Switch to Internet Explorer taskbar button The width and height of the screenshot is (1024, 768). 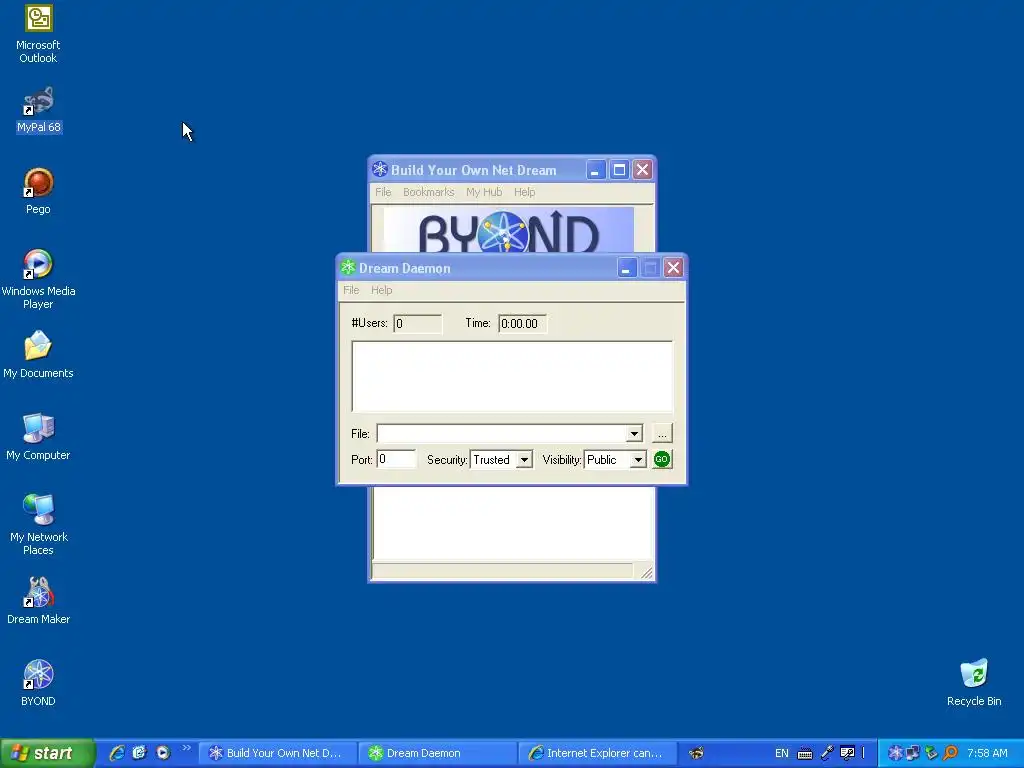point(597,753)
